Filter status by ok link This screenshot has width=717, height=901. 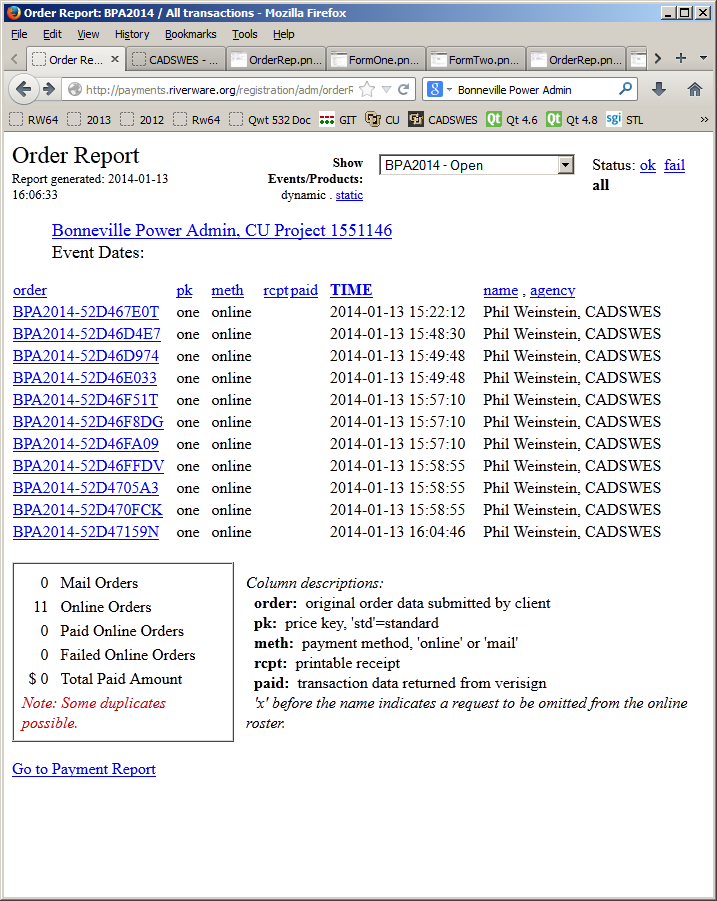pyautogui.click(x=647, y=165)
